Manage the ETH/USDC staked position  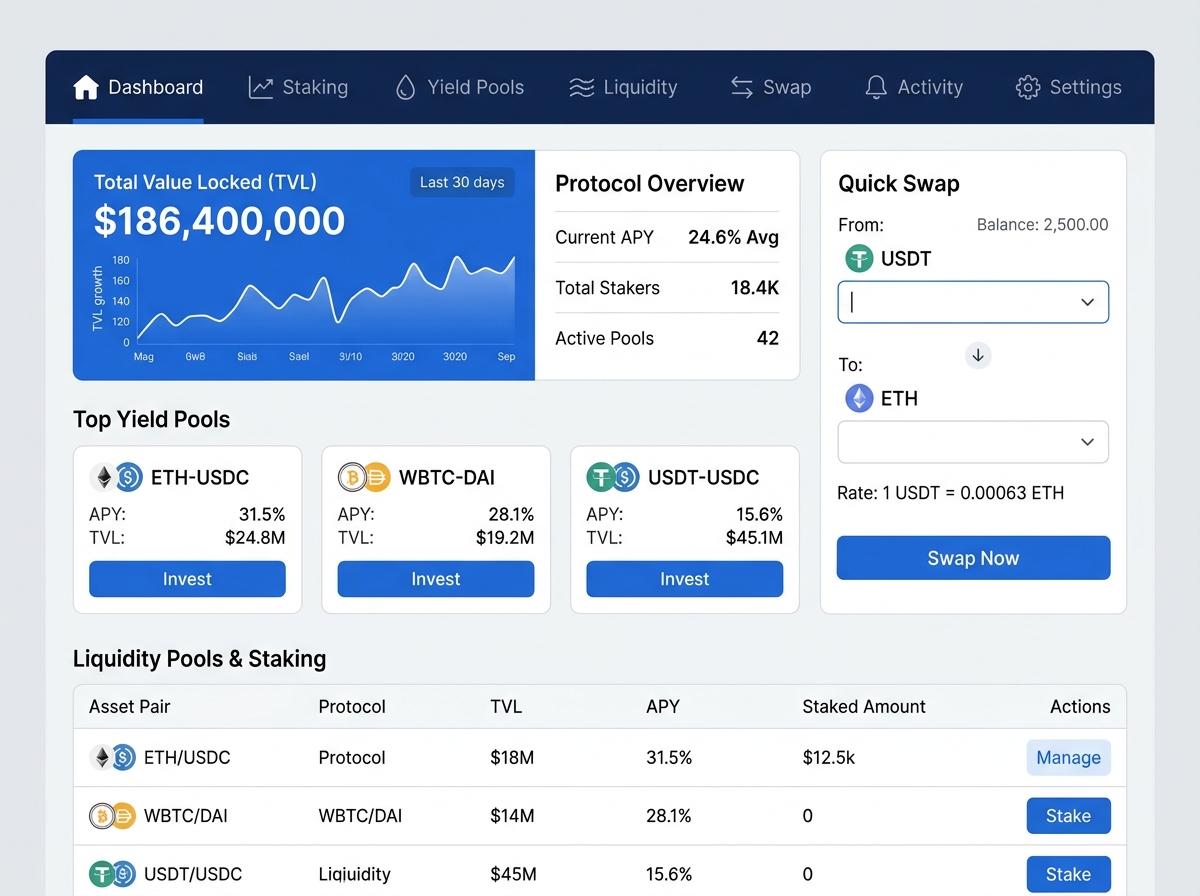tap(1068, 758)
